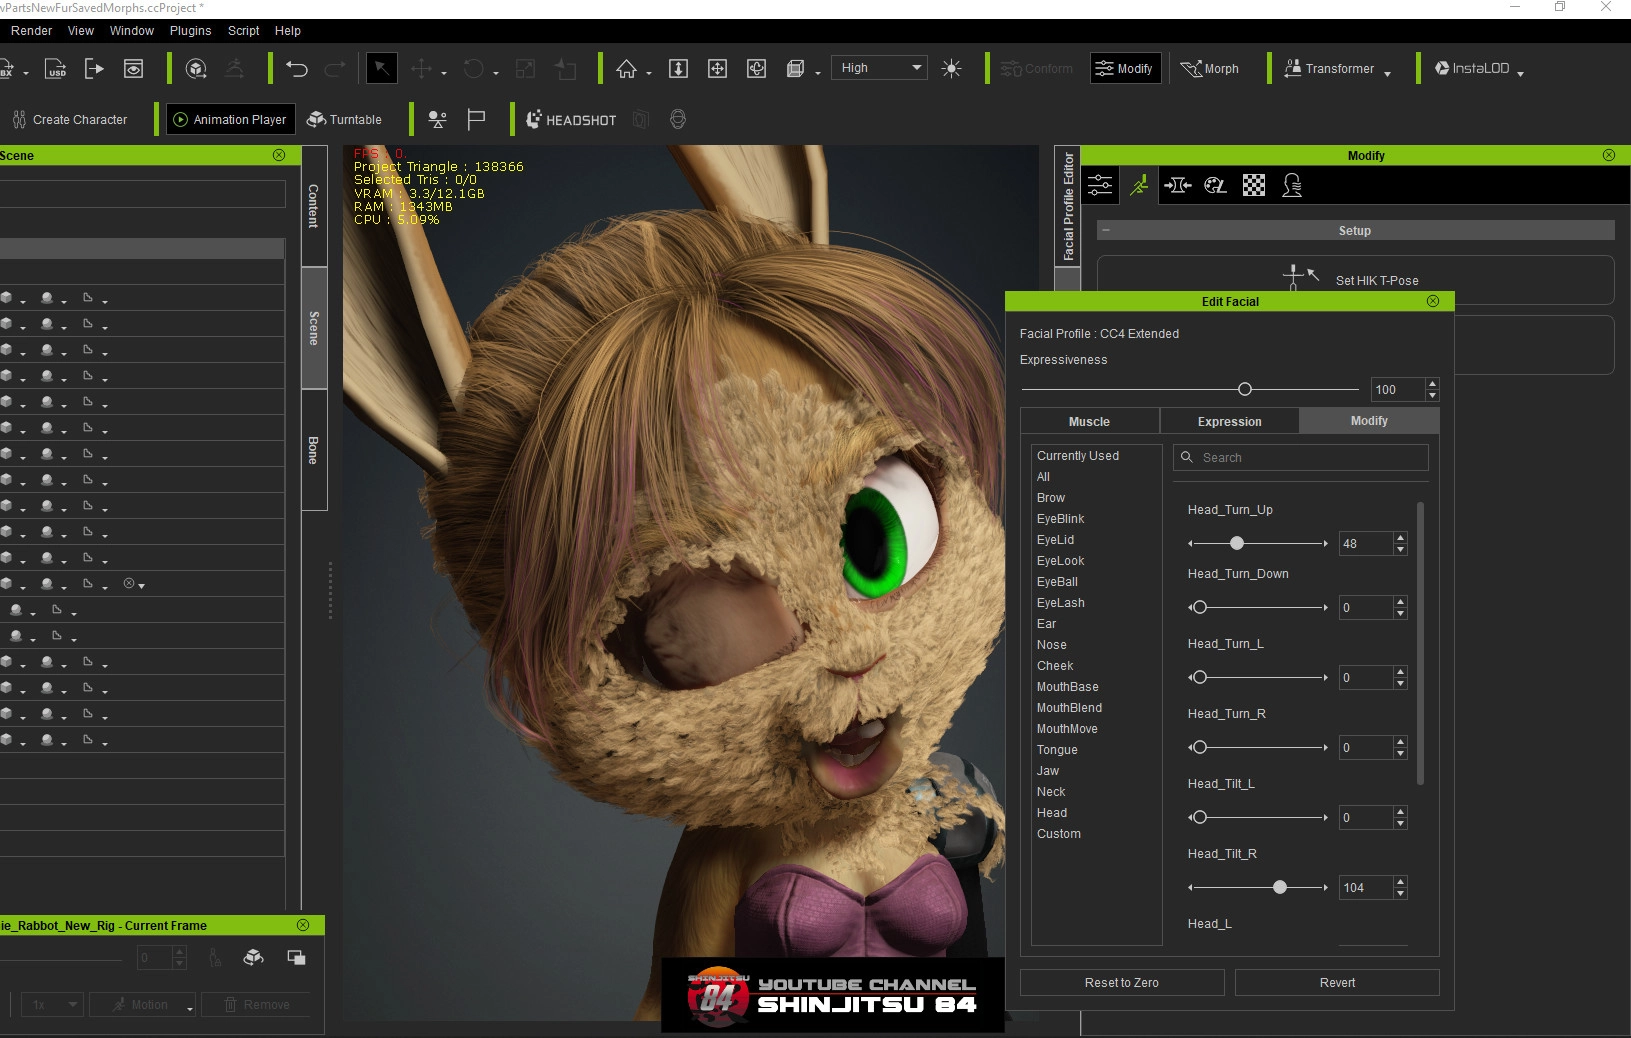Open the Morph tool
The image size is (1631, 1038).
(1210, 69)
